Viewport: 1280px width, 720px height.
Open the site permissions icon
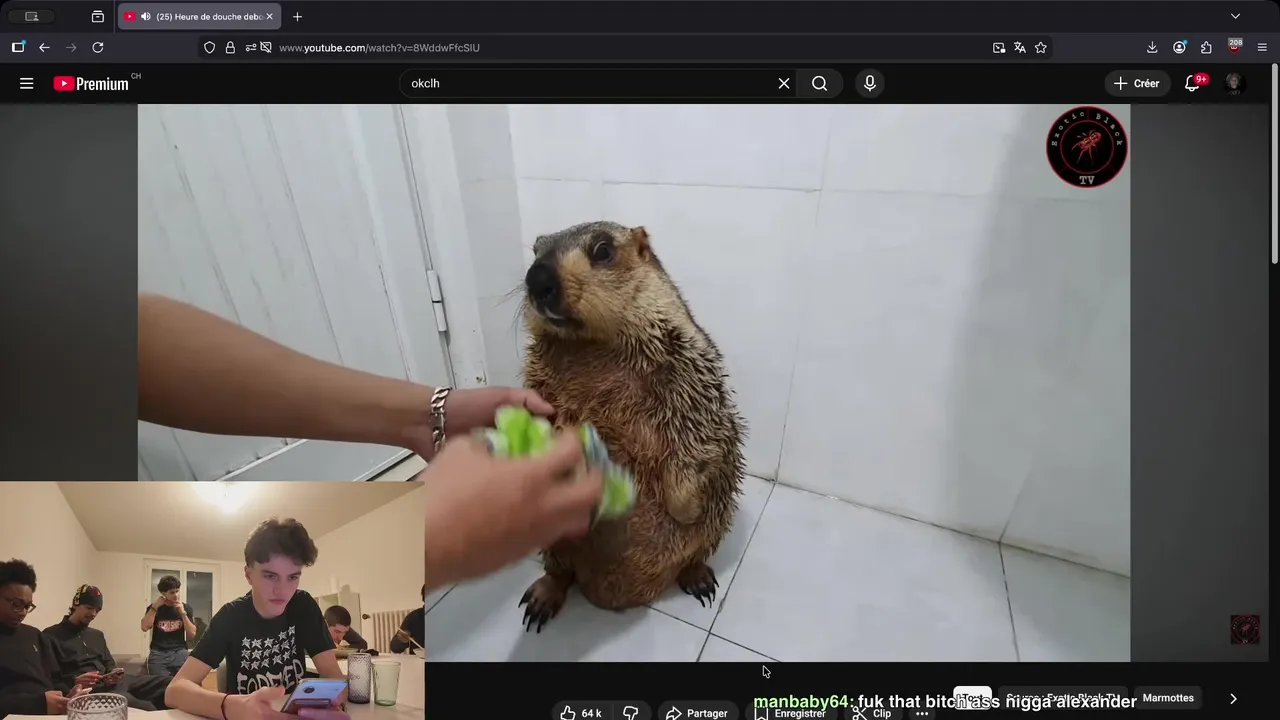[x=251, y=47]
